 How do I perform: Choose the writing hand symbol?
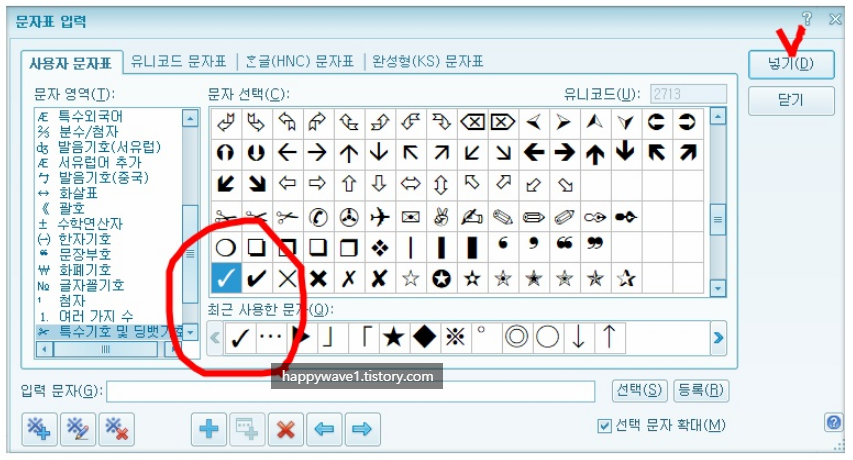click(472, 217)
